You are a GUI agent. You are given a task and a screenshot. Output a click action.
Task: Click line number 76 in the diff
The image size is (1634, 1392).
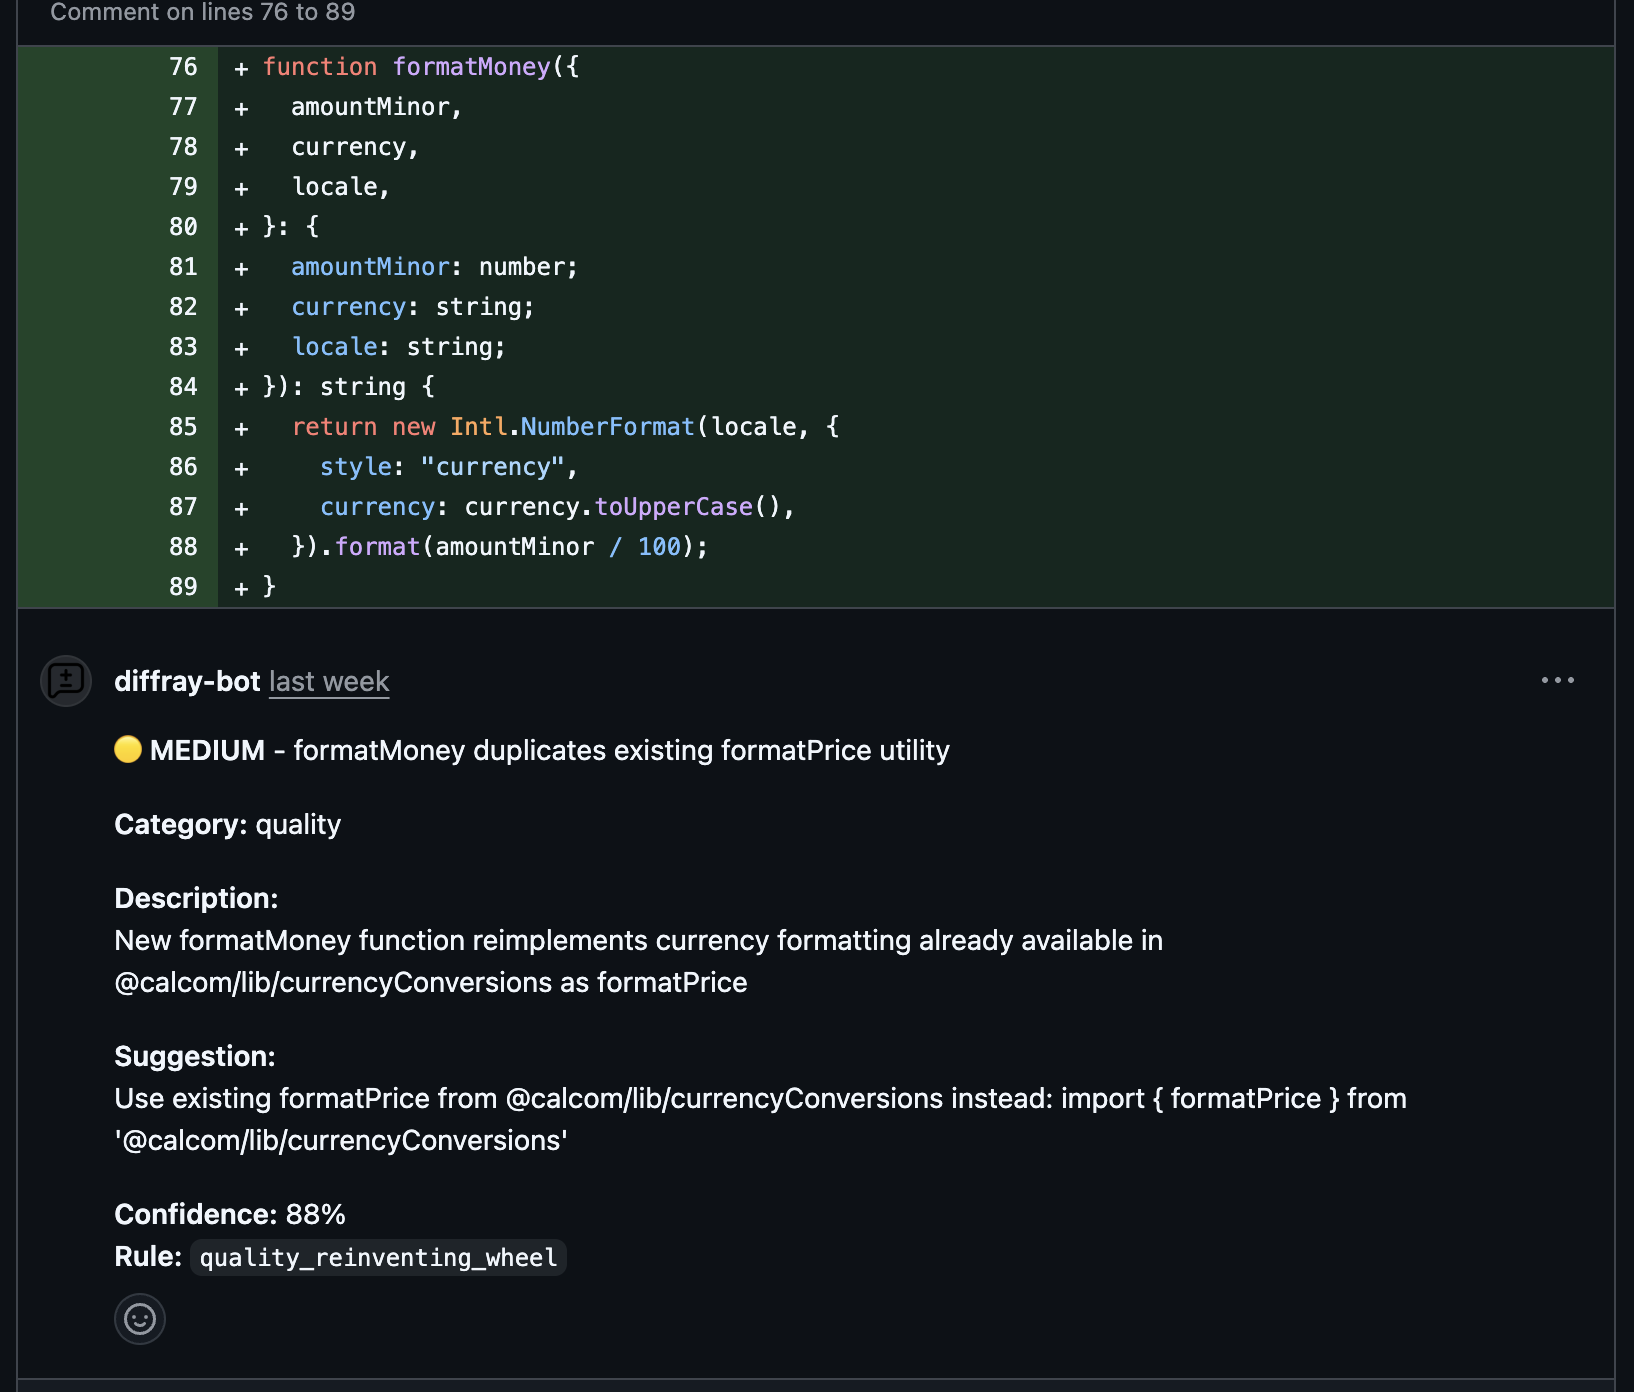click(x=183, y=67)
